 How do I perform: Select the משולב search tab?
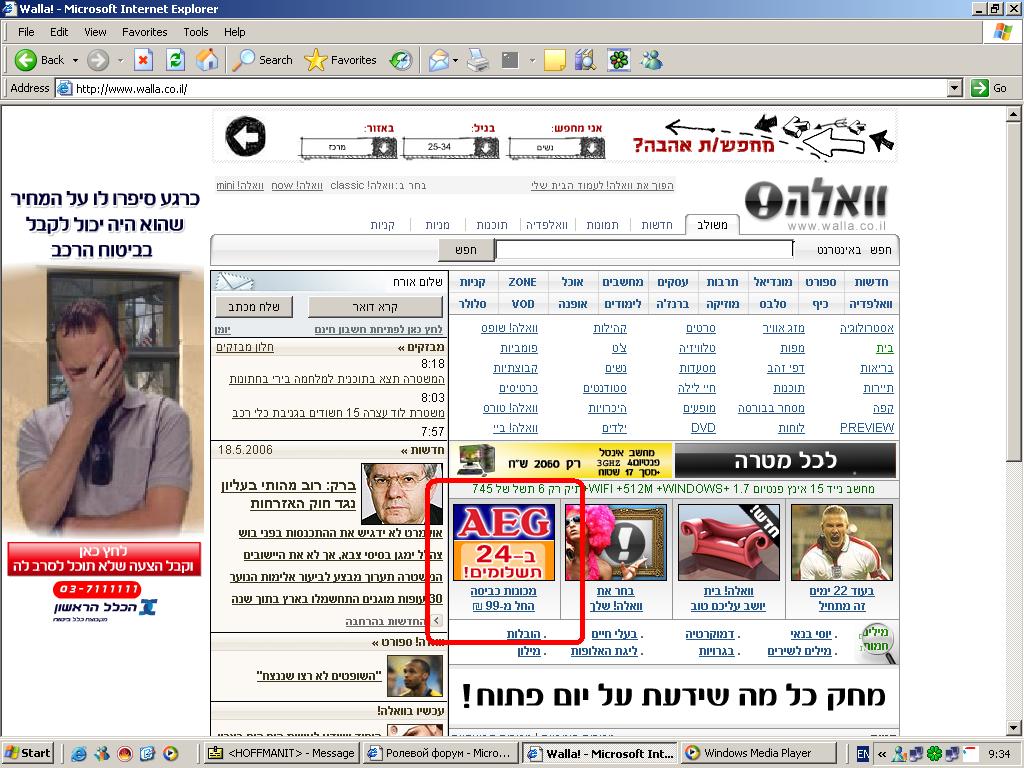712,225
